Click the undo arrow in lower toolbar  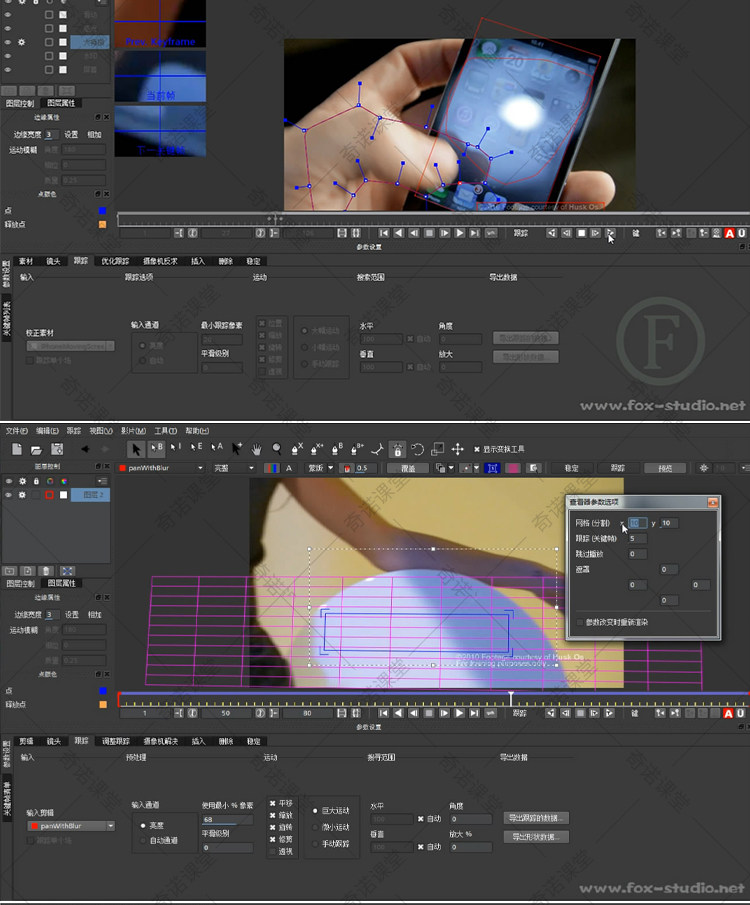coord(85,449)
